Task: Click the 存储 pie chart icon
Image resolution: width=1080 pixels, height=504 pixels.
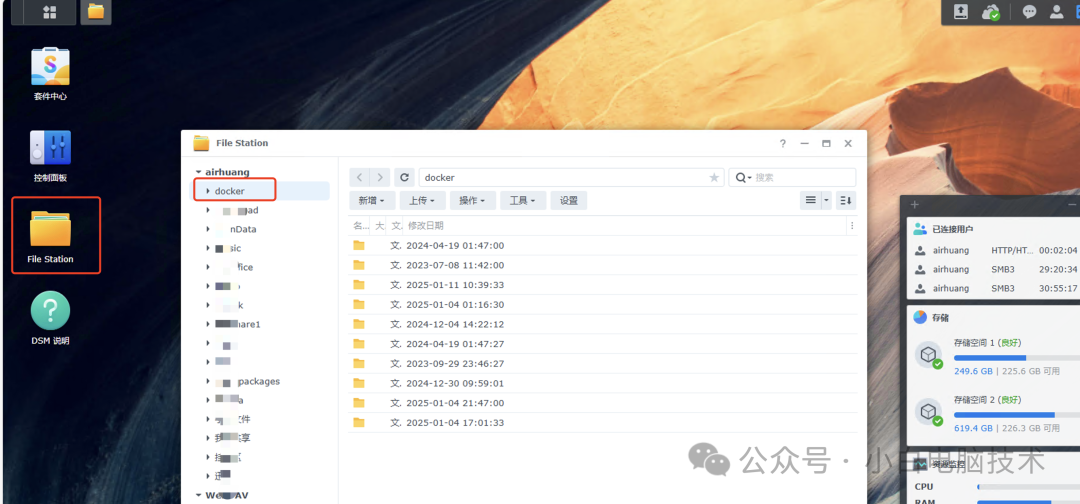Action: [x=920, y=317]
